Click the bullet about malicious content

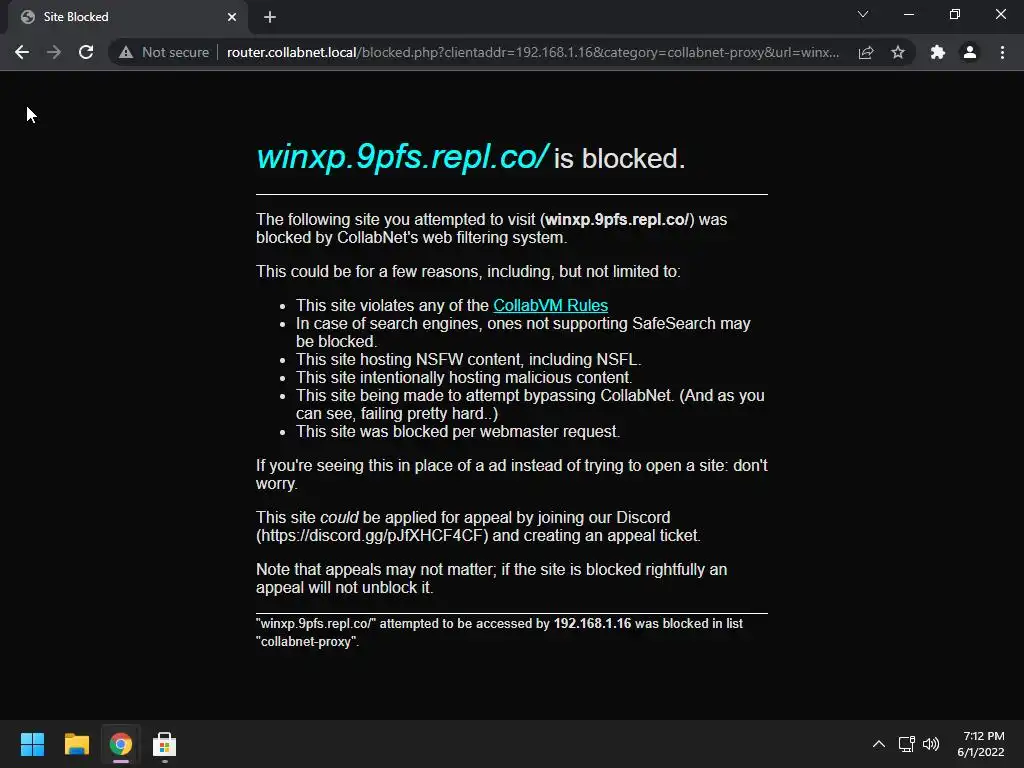tap(464, 377)
